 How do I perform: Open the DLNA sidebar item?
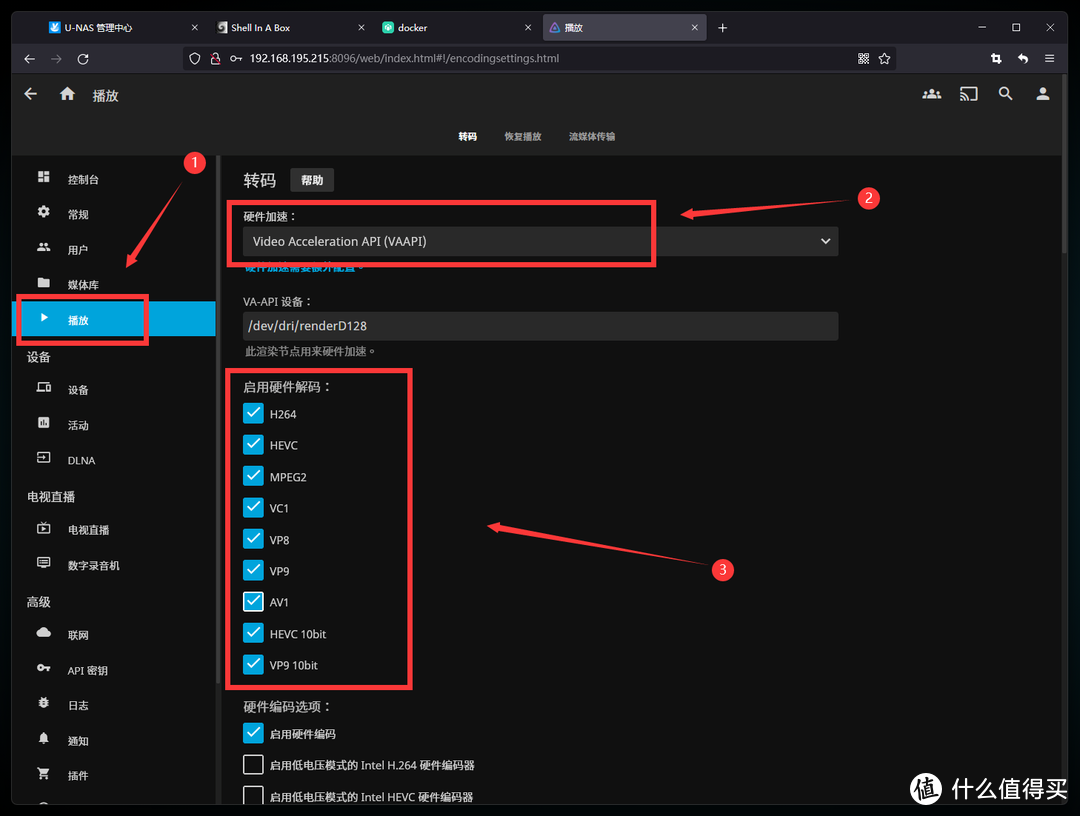click(x=114, y=460)
